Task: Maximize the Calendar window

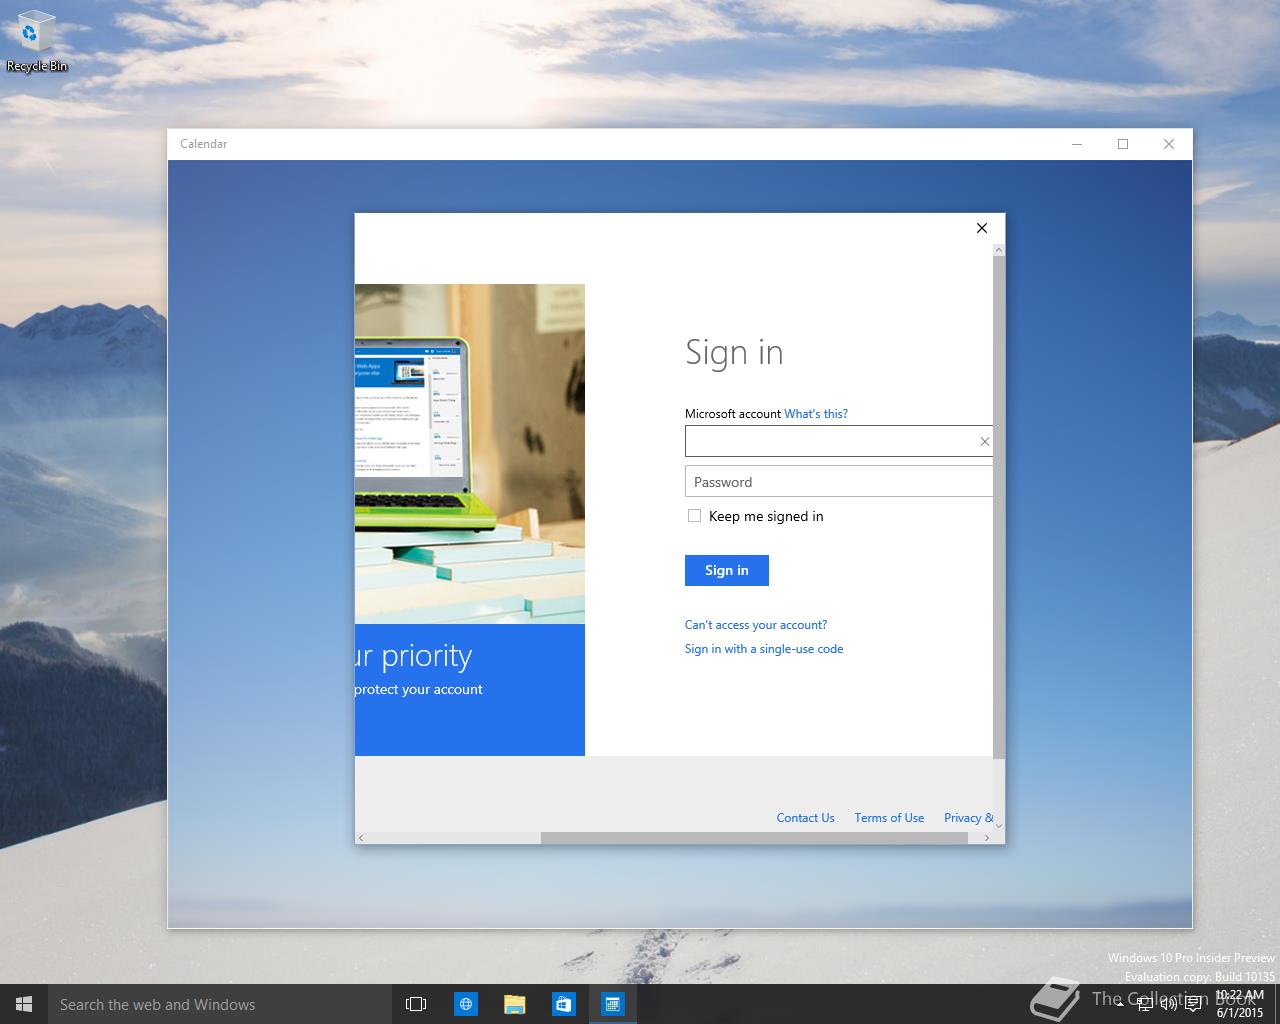Action: click(1123, 144)
